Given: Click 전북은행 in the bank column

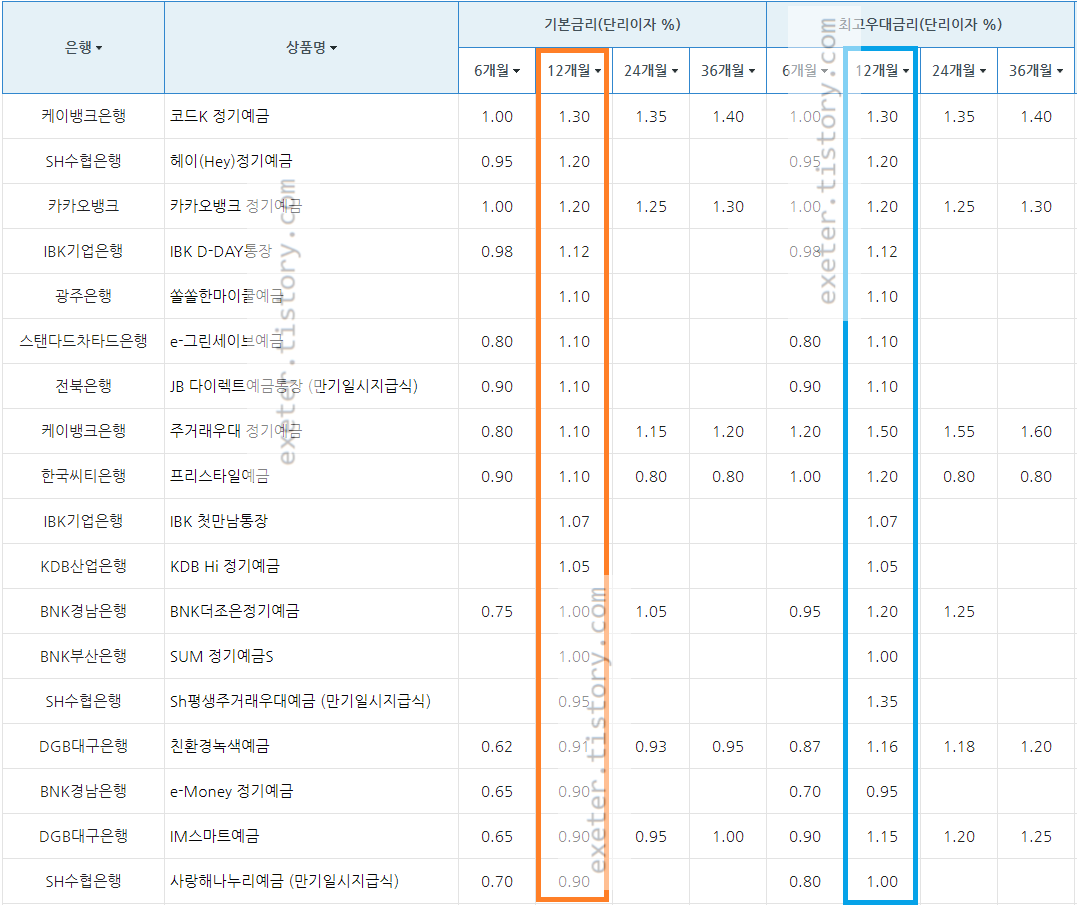Looking at the screenshot, I should tap(83, 386).
